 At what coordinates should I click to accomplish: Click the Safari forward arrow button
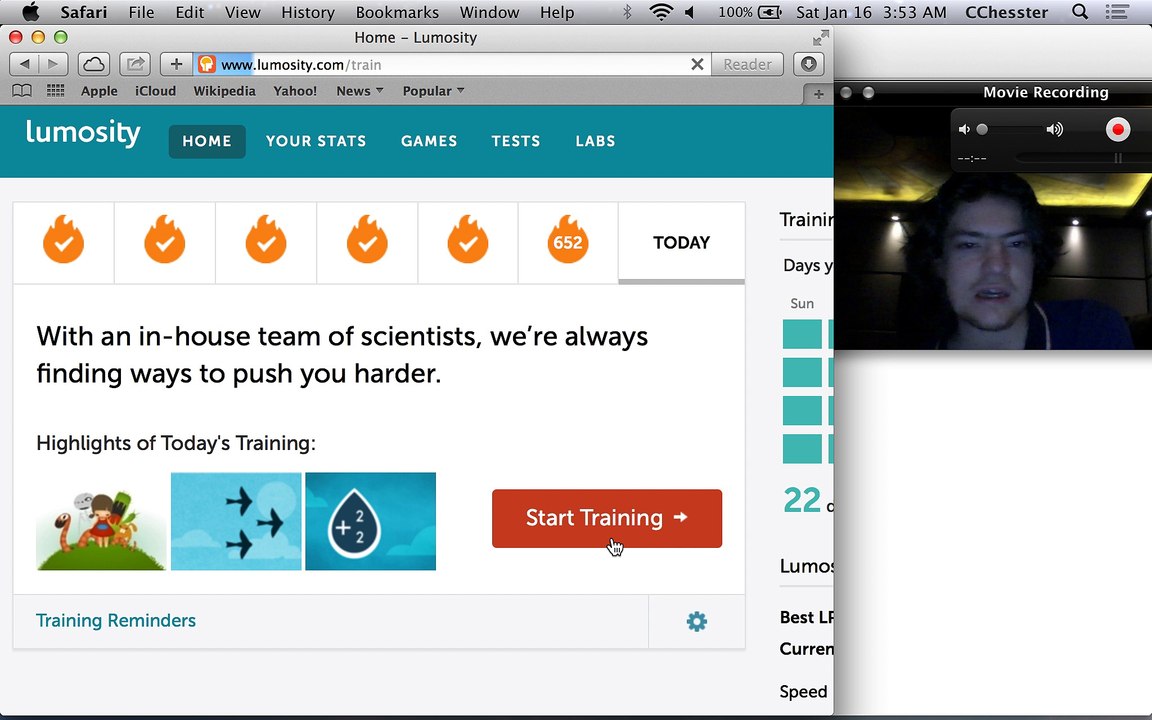click(53, 64)
